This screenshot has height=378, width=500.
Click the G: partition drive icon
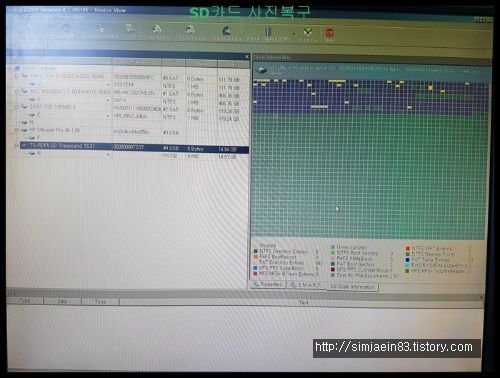point(32,153)
